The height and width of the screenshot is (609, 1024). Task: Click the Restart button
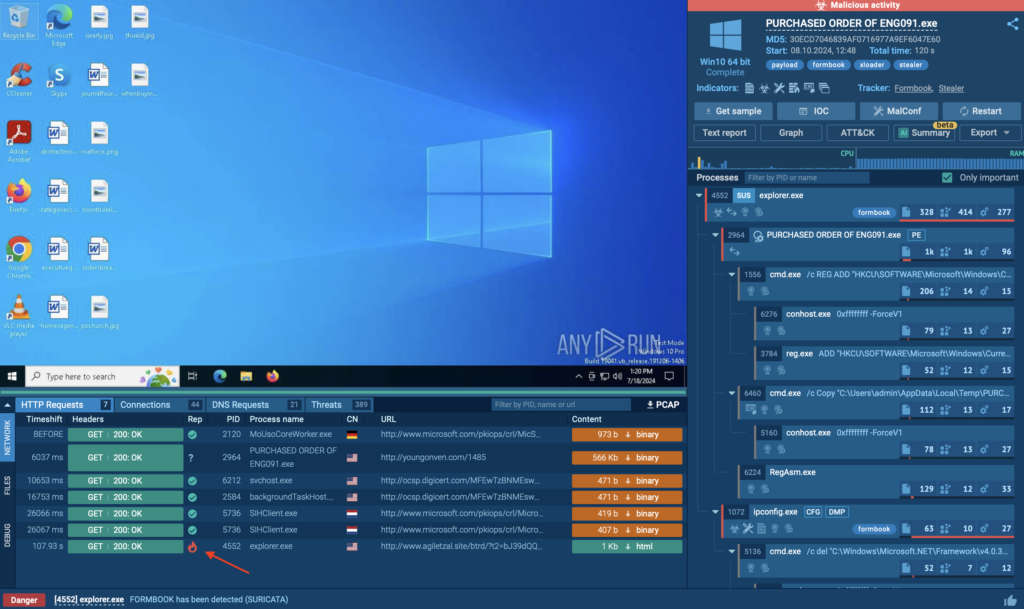981,111
